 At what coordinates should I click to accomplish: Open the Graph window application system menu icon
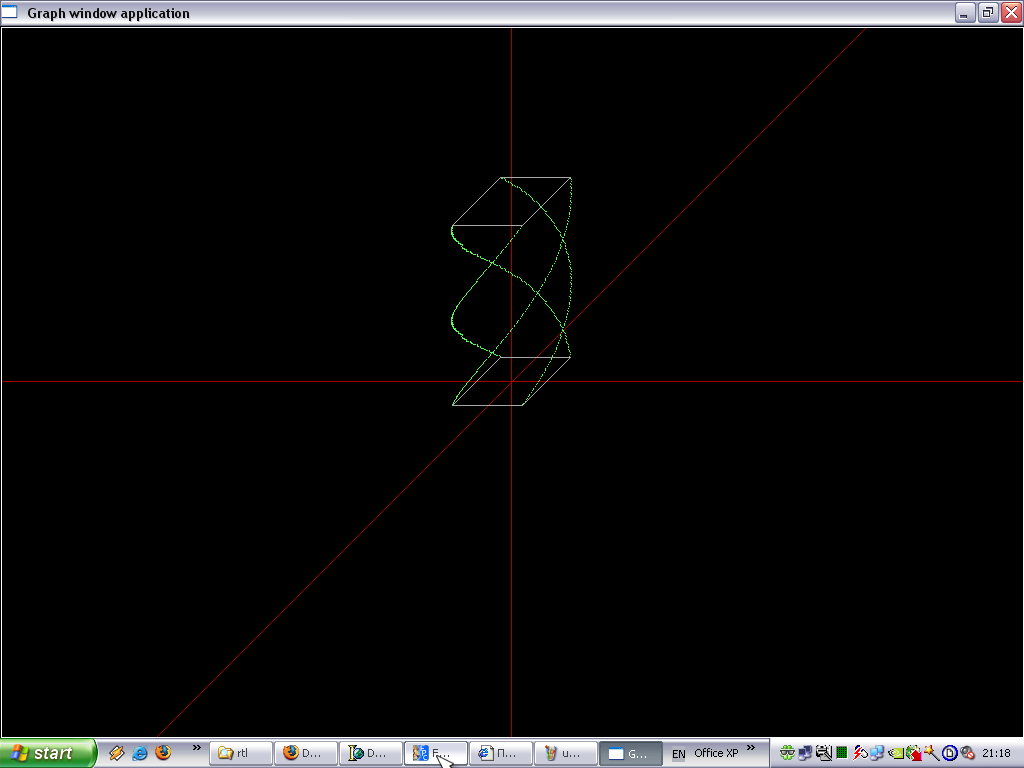tap(11, 13)
